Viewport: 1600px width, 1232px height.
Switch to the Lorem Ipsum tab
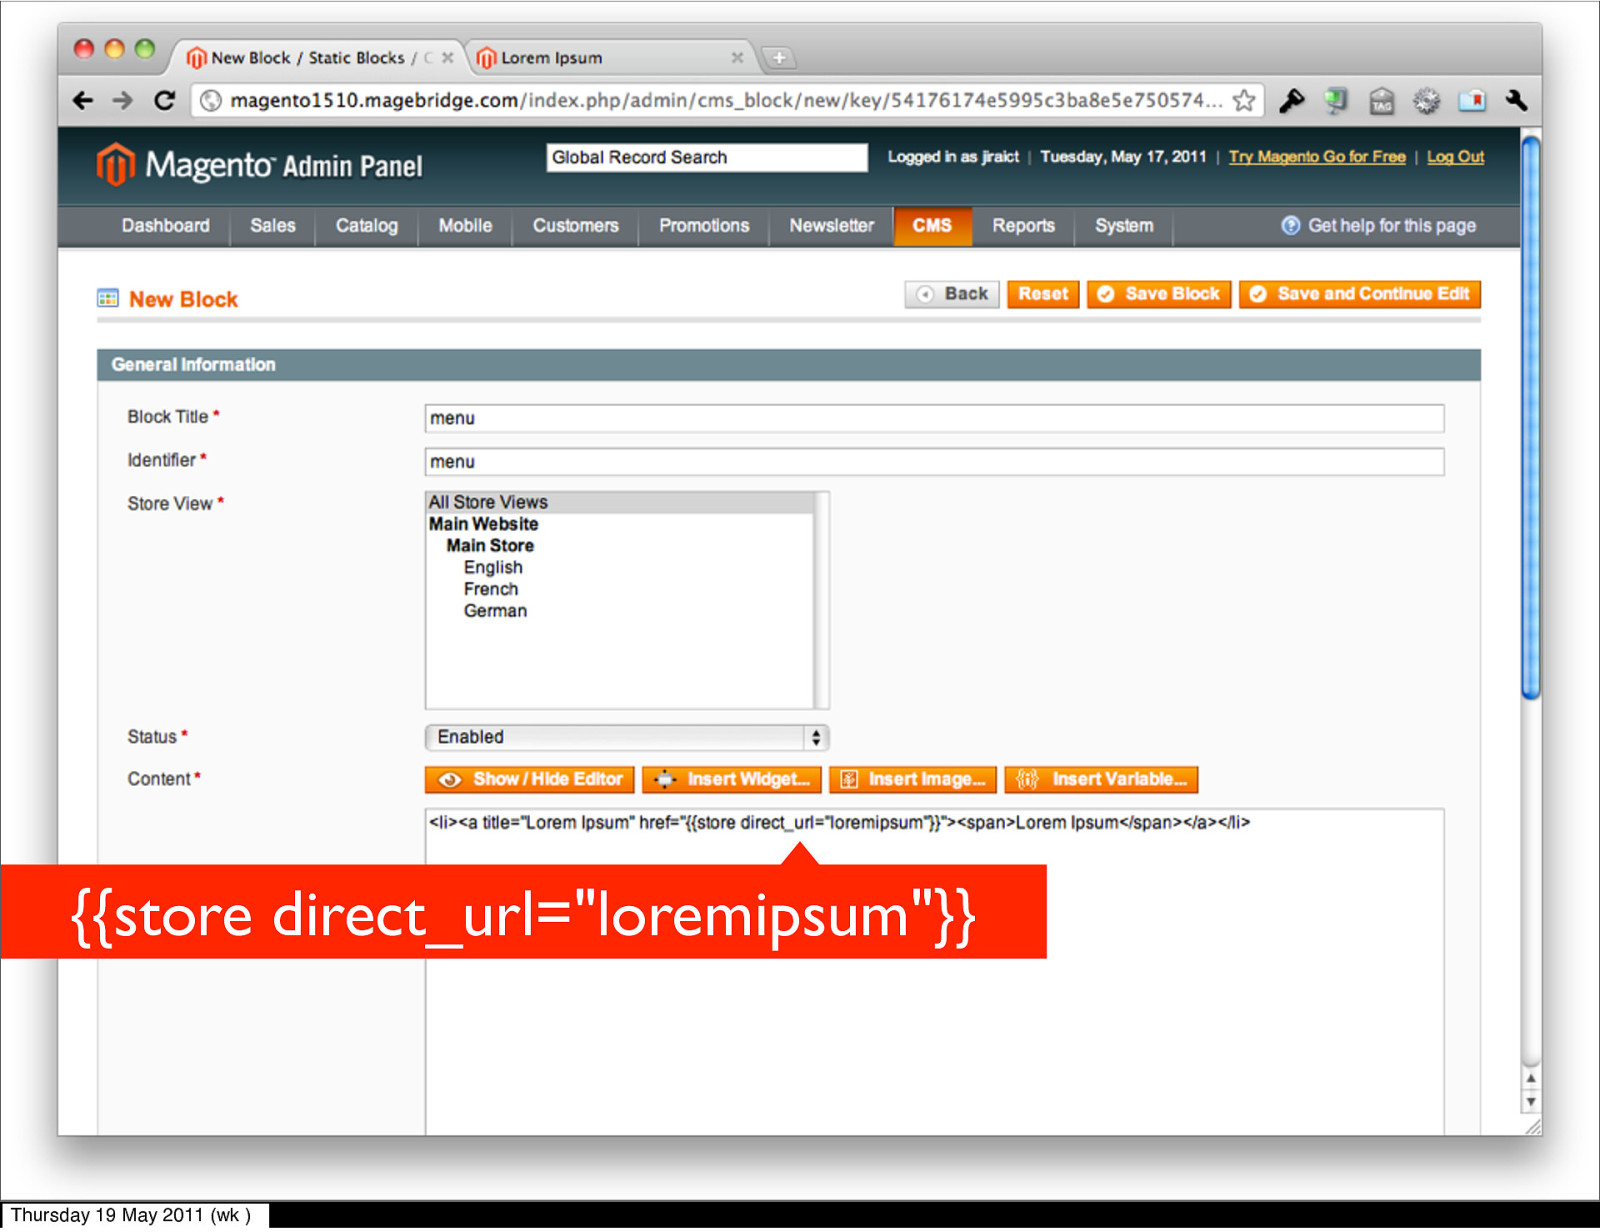click(x=609, y=58)
